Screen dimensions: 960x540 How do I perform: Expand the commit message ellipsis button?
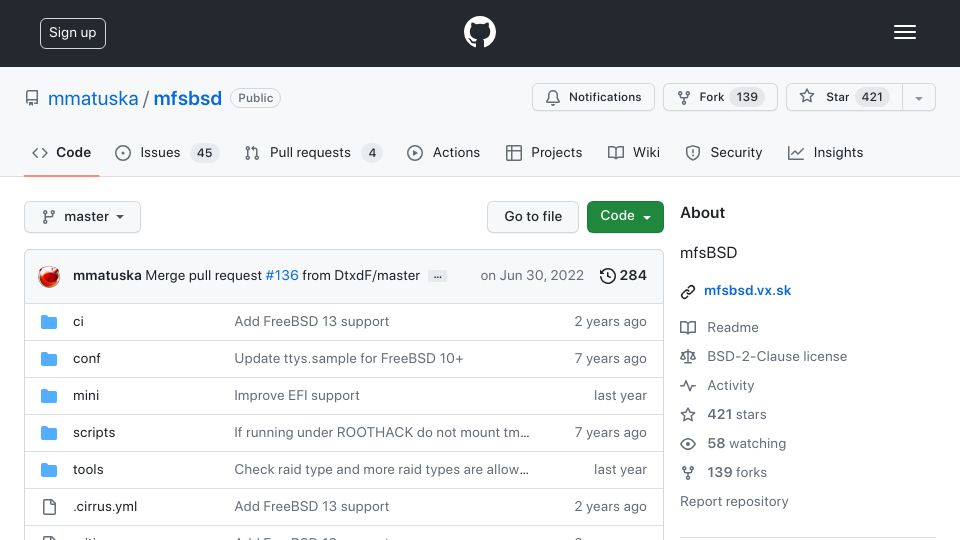437,276
